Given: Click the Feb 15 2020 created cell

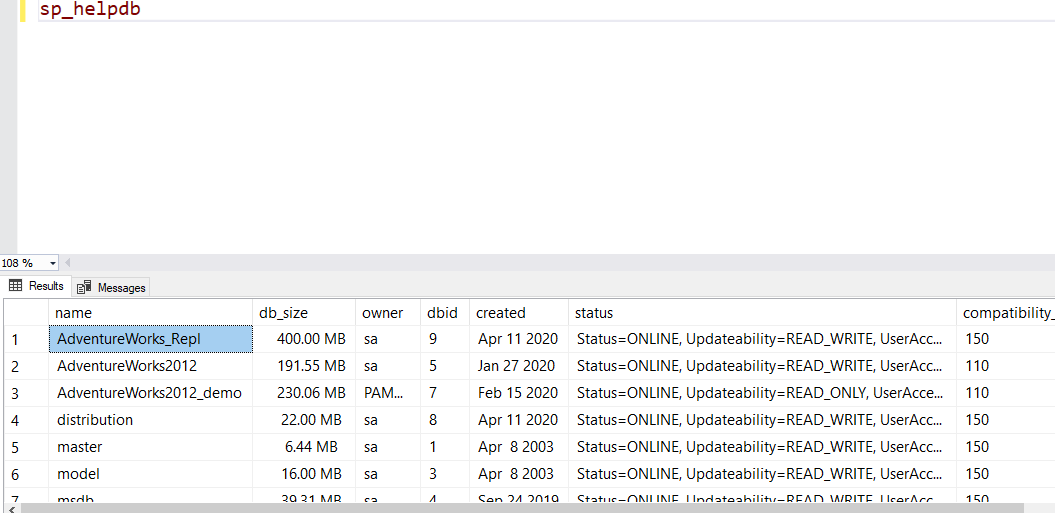Looking at the screenshot, I should tap(519, 393).
